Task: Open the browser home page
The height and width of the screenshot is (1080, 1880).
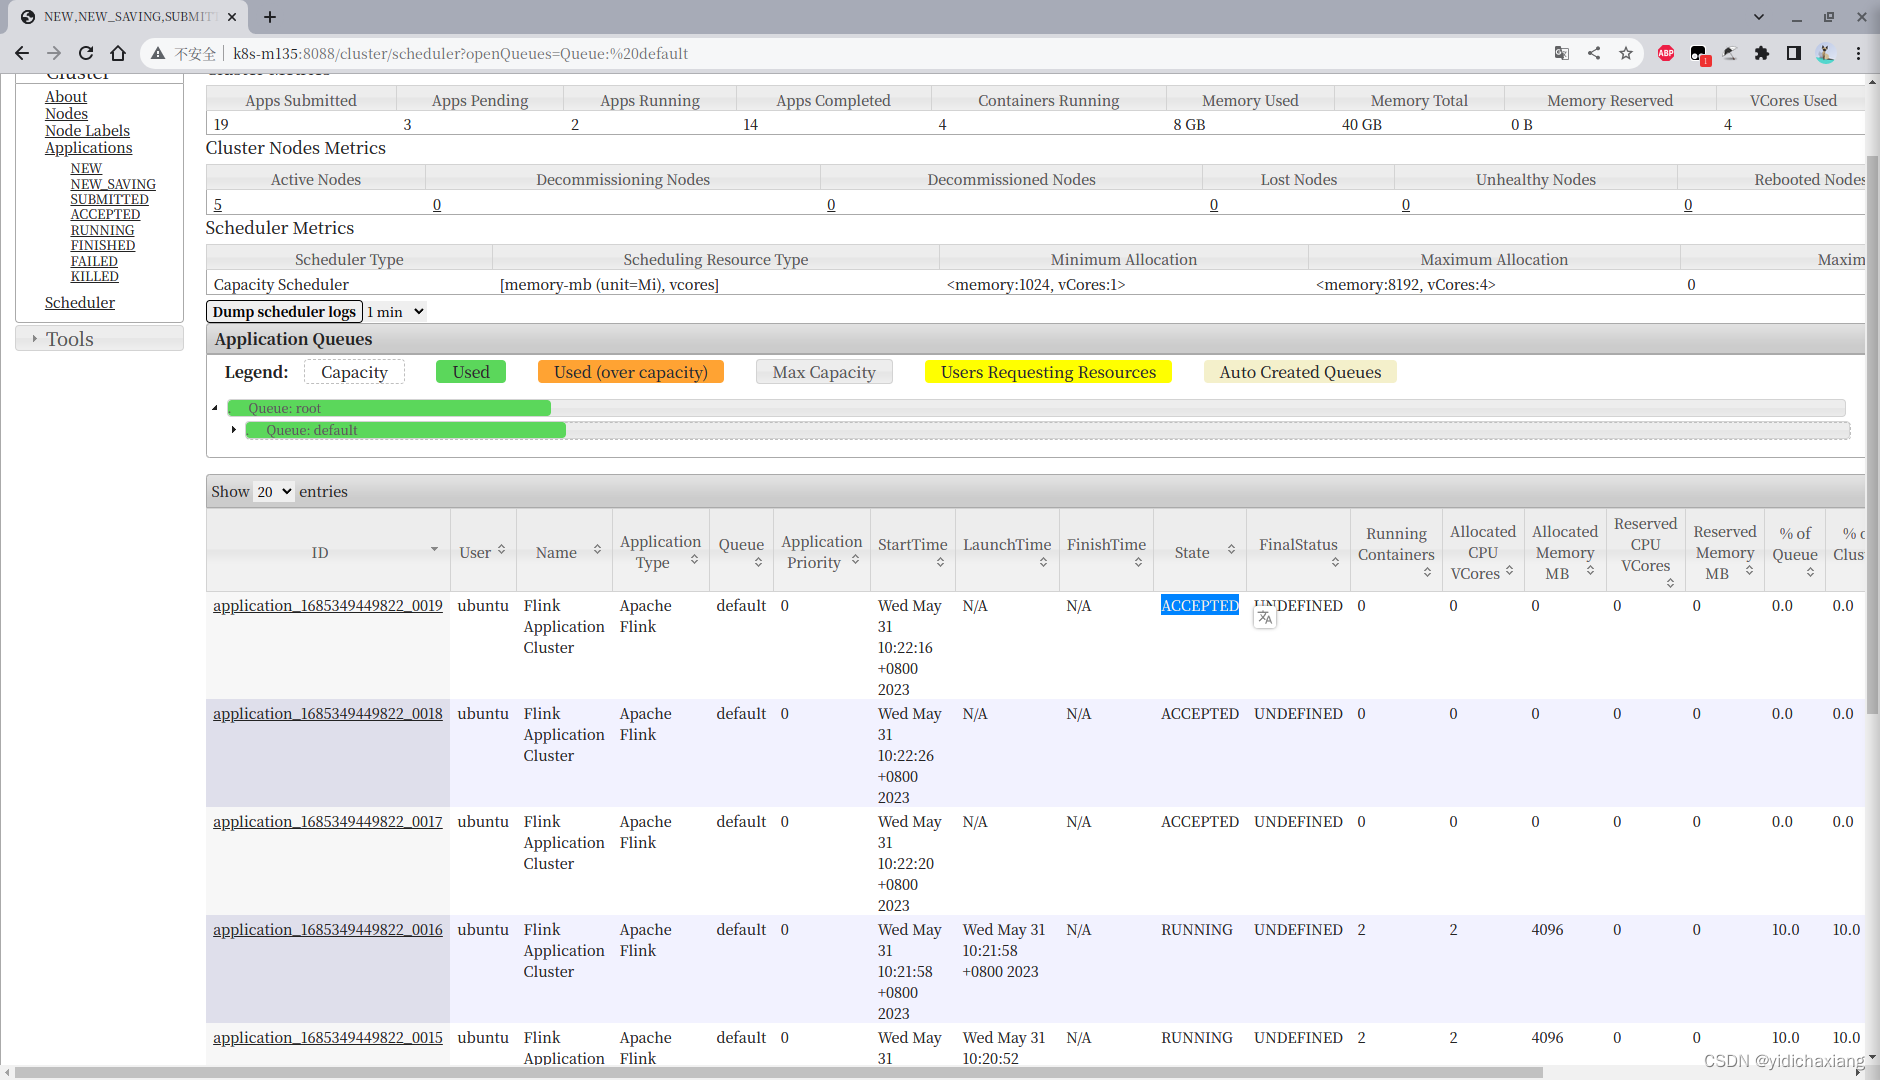Action: tap(118, 53)
